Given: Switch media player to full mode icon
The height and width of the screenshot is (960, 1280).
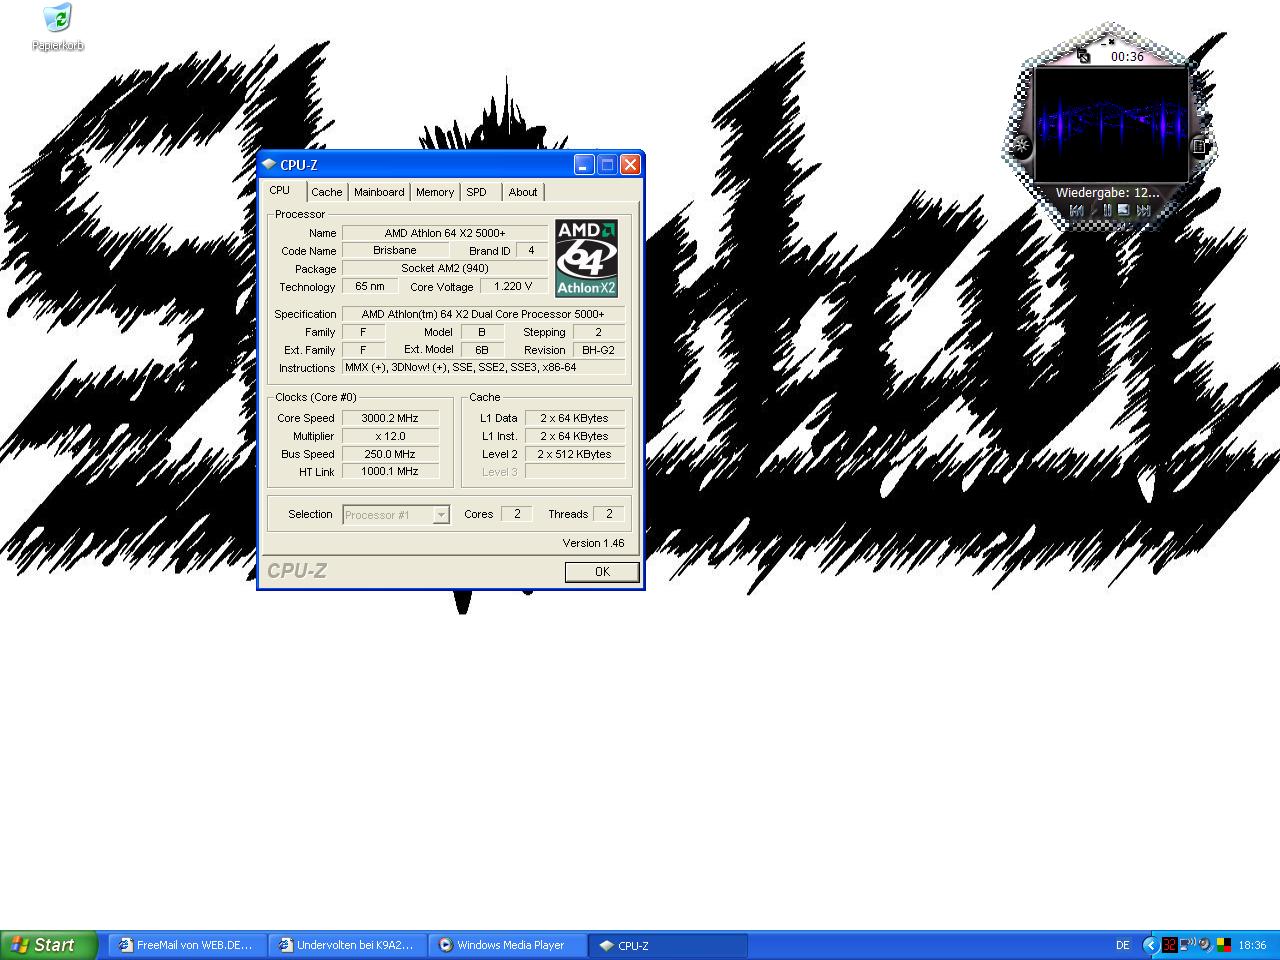Looking at the screenshot, I should 1083,56.
